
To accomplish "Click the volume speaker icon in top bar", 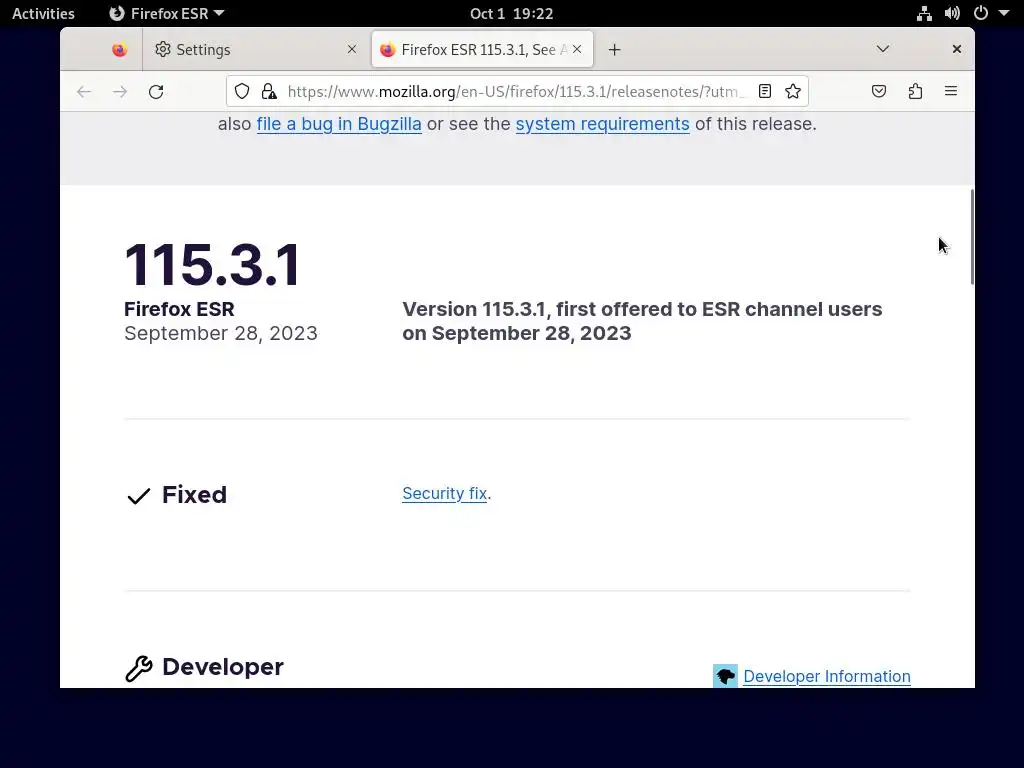I will tap(952, 13).
